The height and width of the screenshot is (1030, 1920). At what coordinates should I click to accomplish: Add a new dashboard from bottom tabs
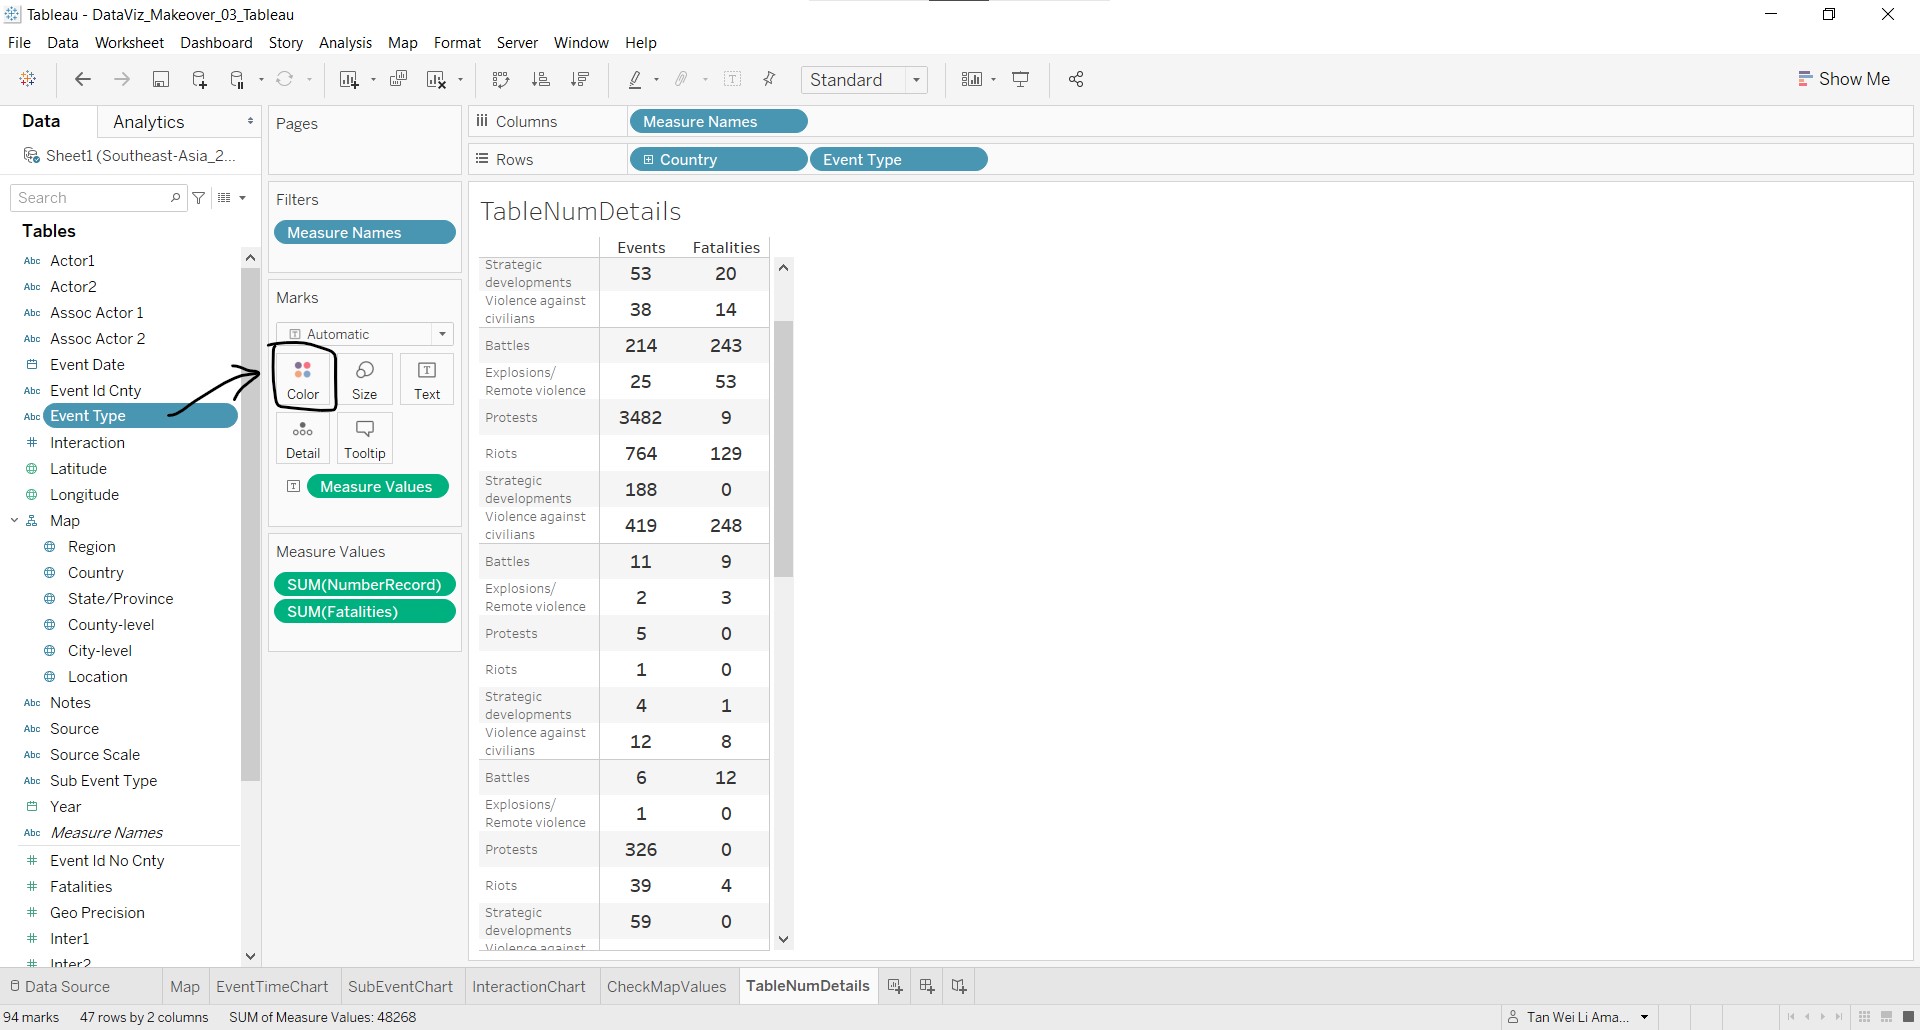click(x=927, y=986)
